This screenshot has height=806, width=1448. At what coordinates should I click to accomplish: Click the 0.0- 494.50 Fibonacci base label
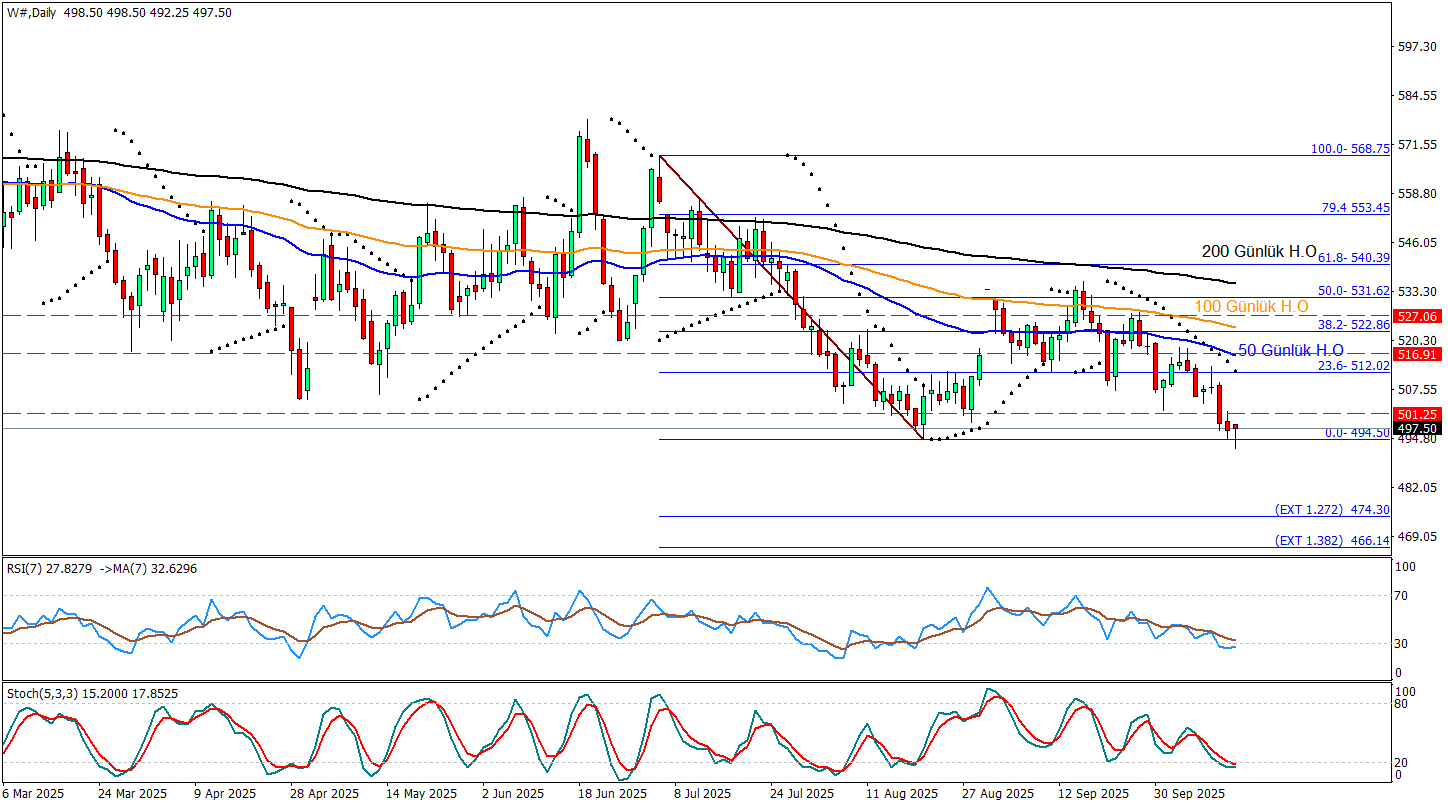pos(1356,433)
